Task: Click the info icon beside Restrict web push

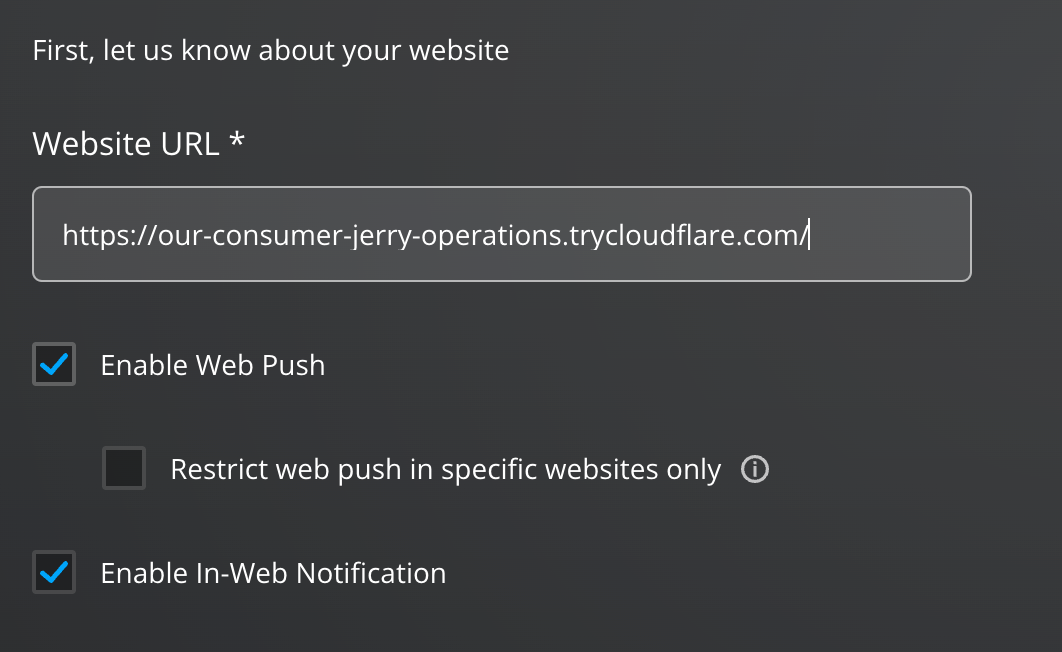Action: [755, 469]
